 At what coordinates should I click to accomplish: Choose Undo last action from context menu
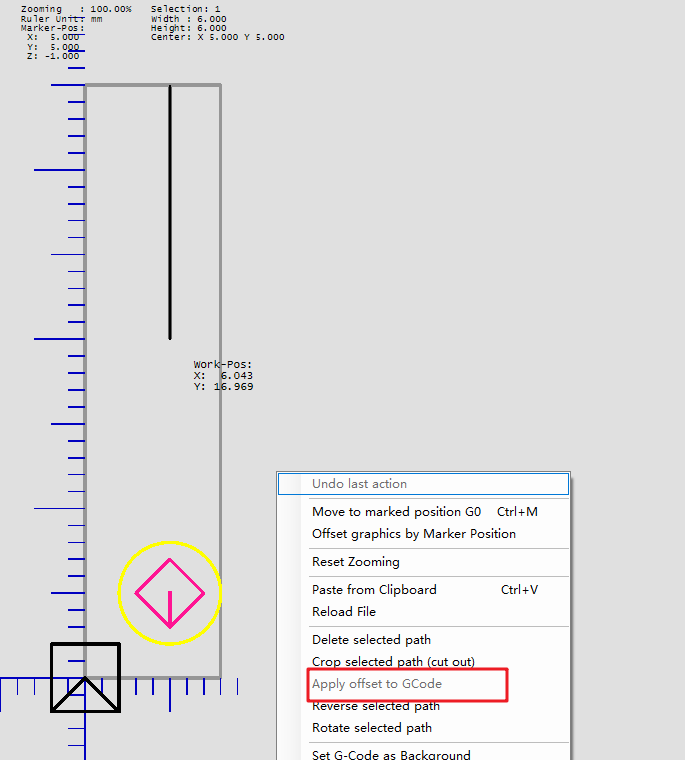pyautogui.click(x=359, y=484)
